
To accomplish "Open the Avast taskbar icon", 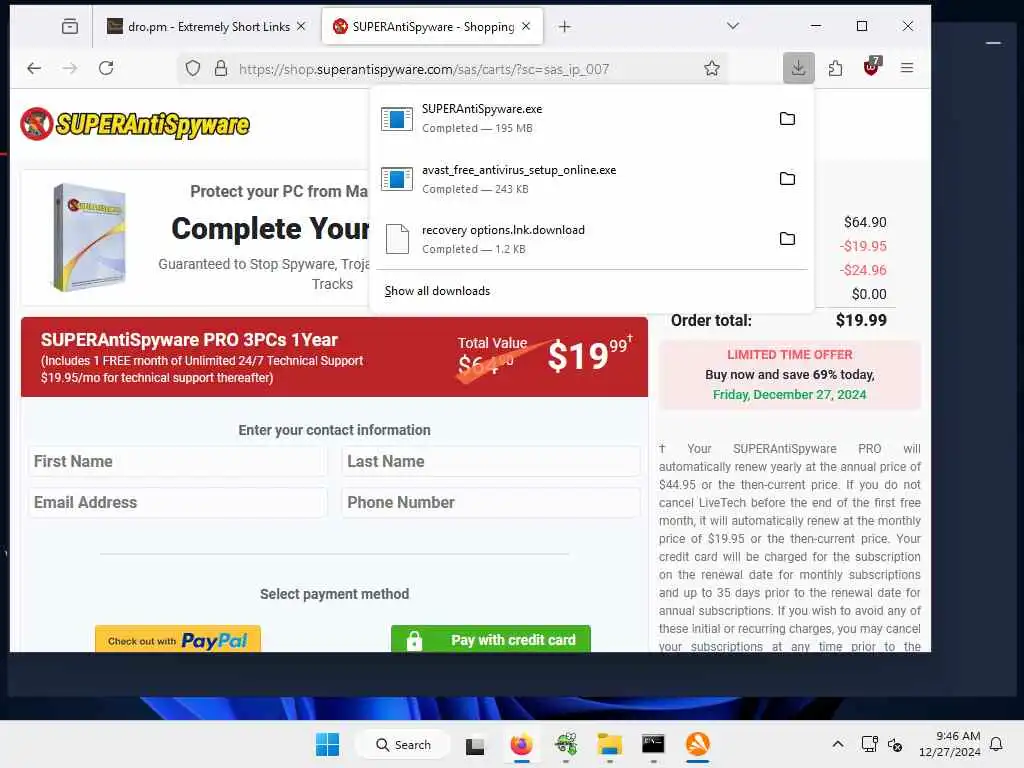I will pos(697,744).
